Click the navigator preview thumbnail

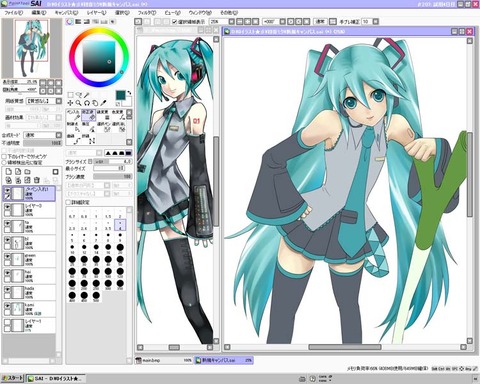[32, 49]
